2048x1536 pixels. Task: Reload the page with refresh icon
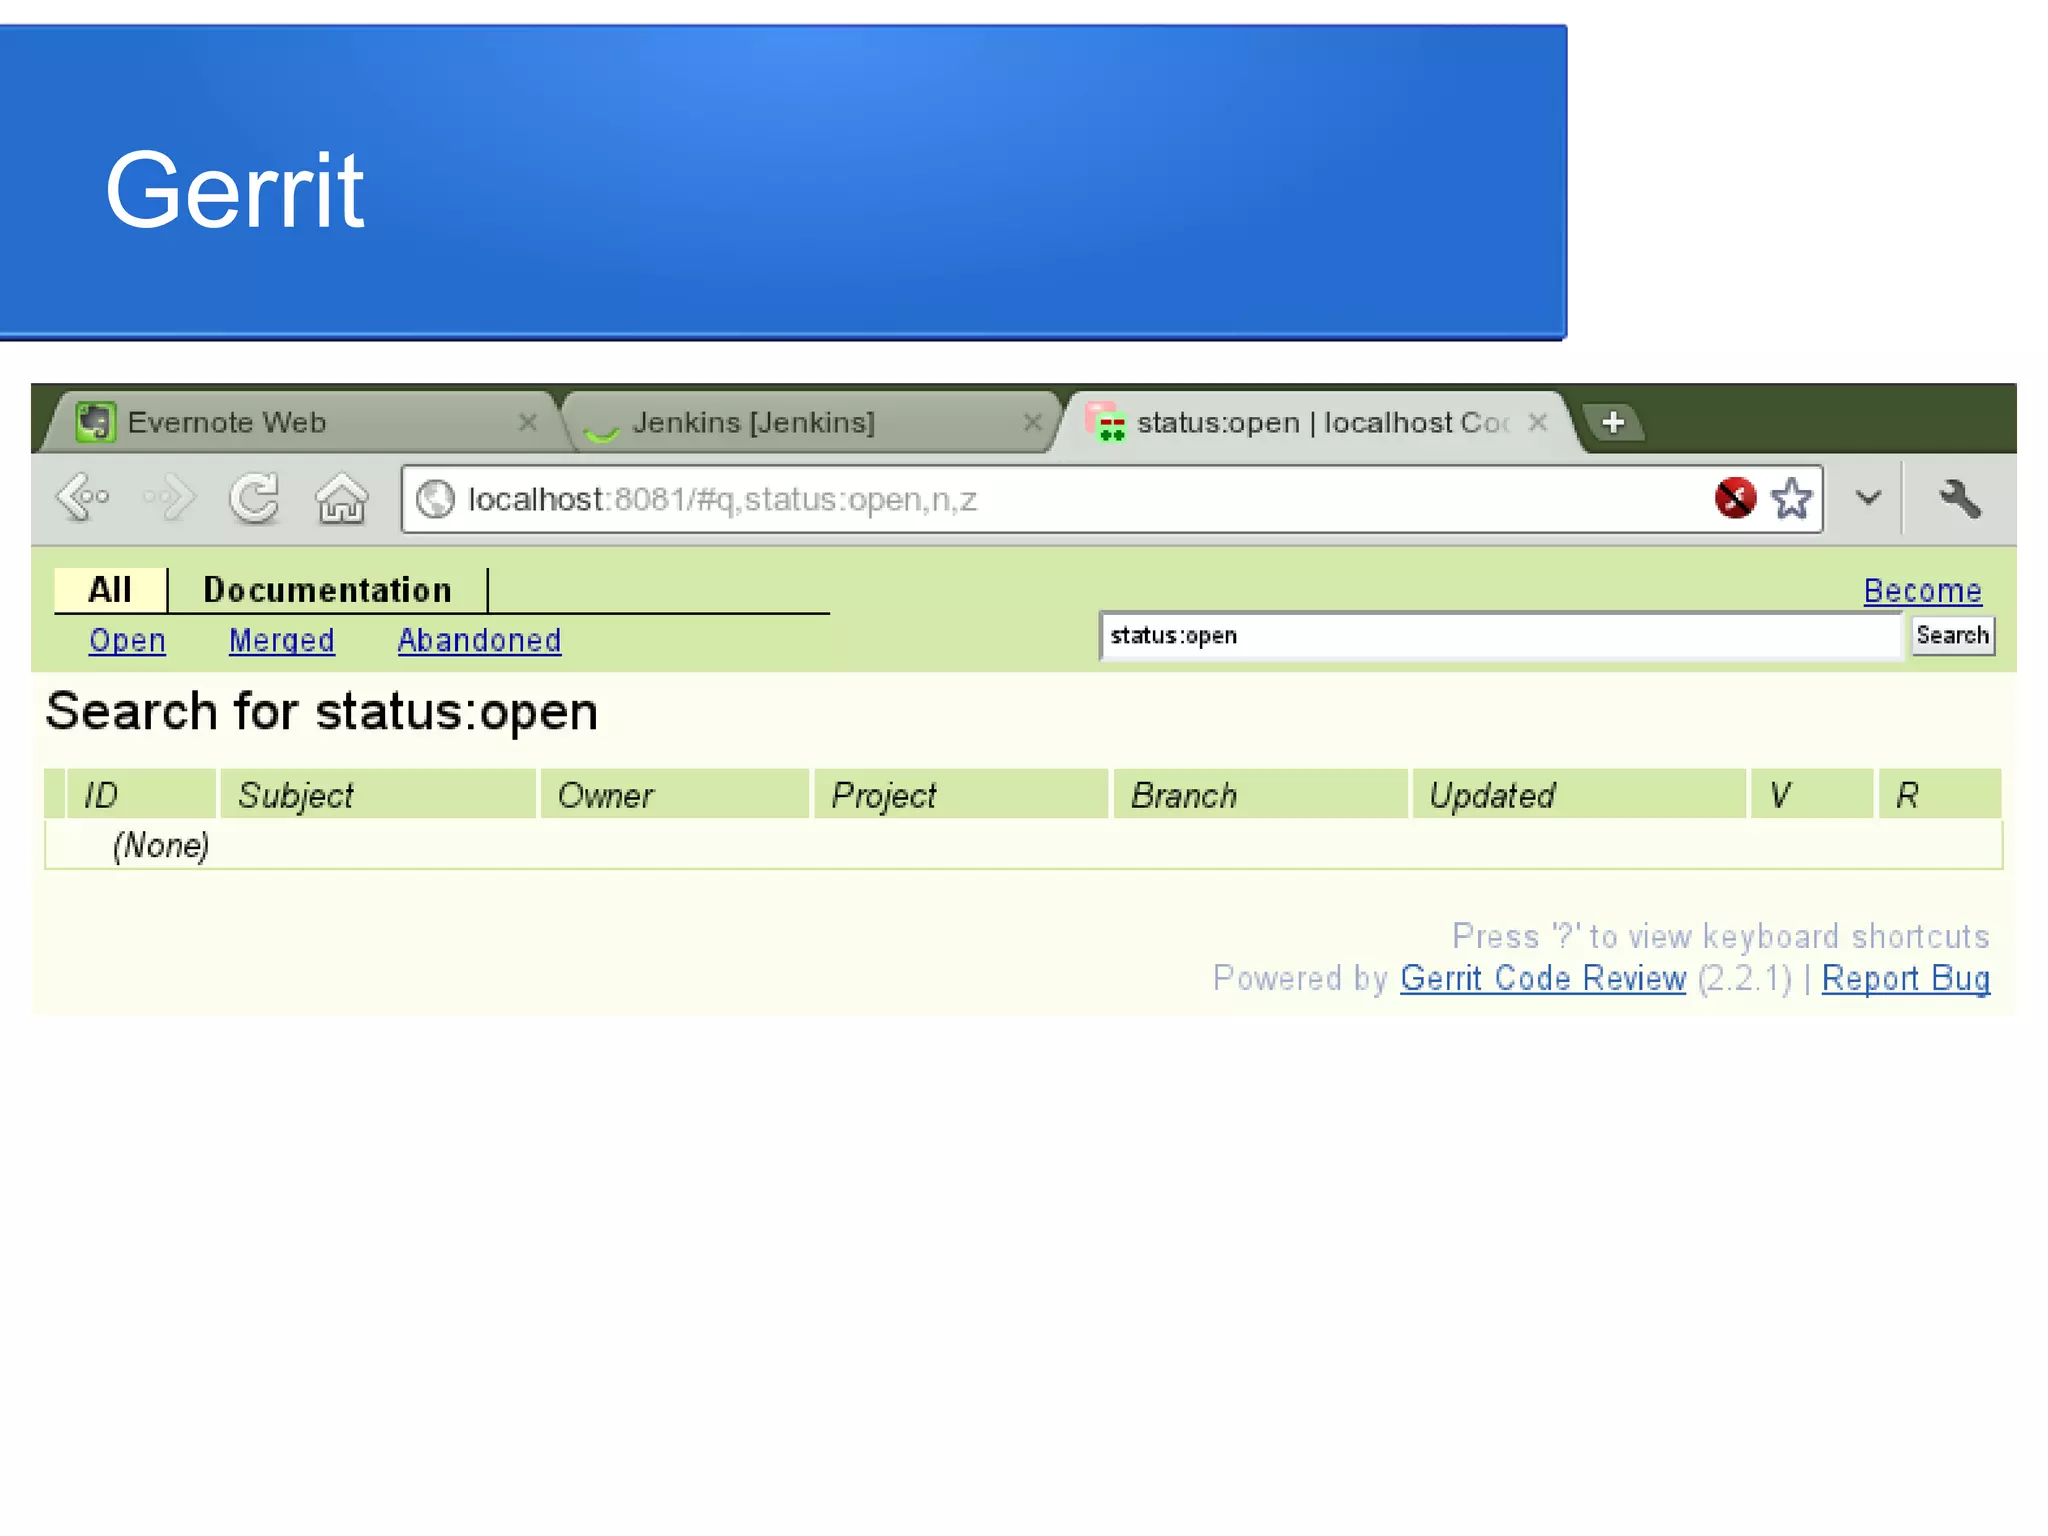(x=254, y=497)
